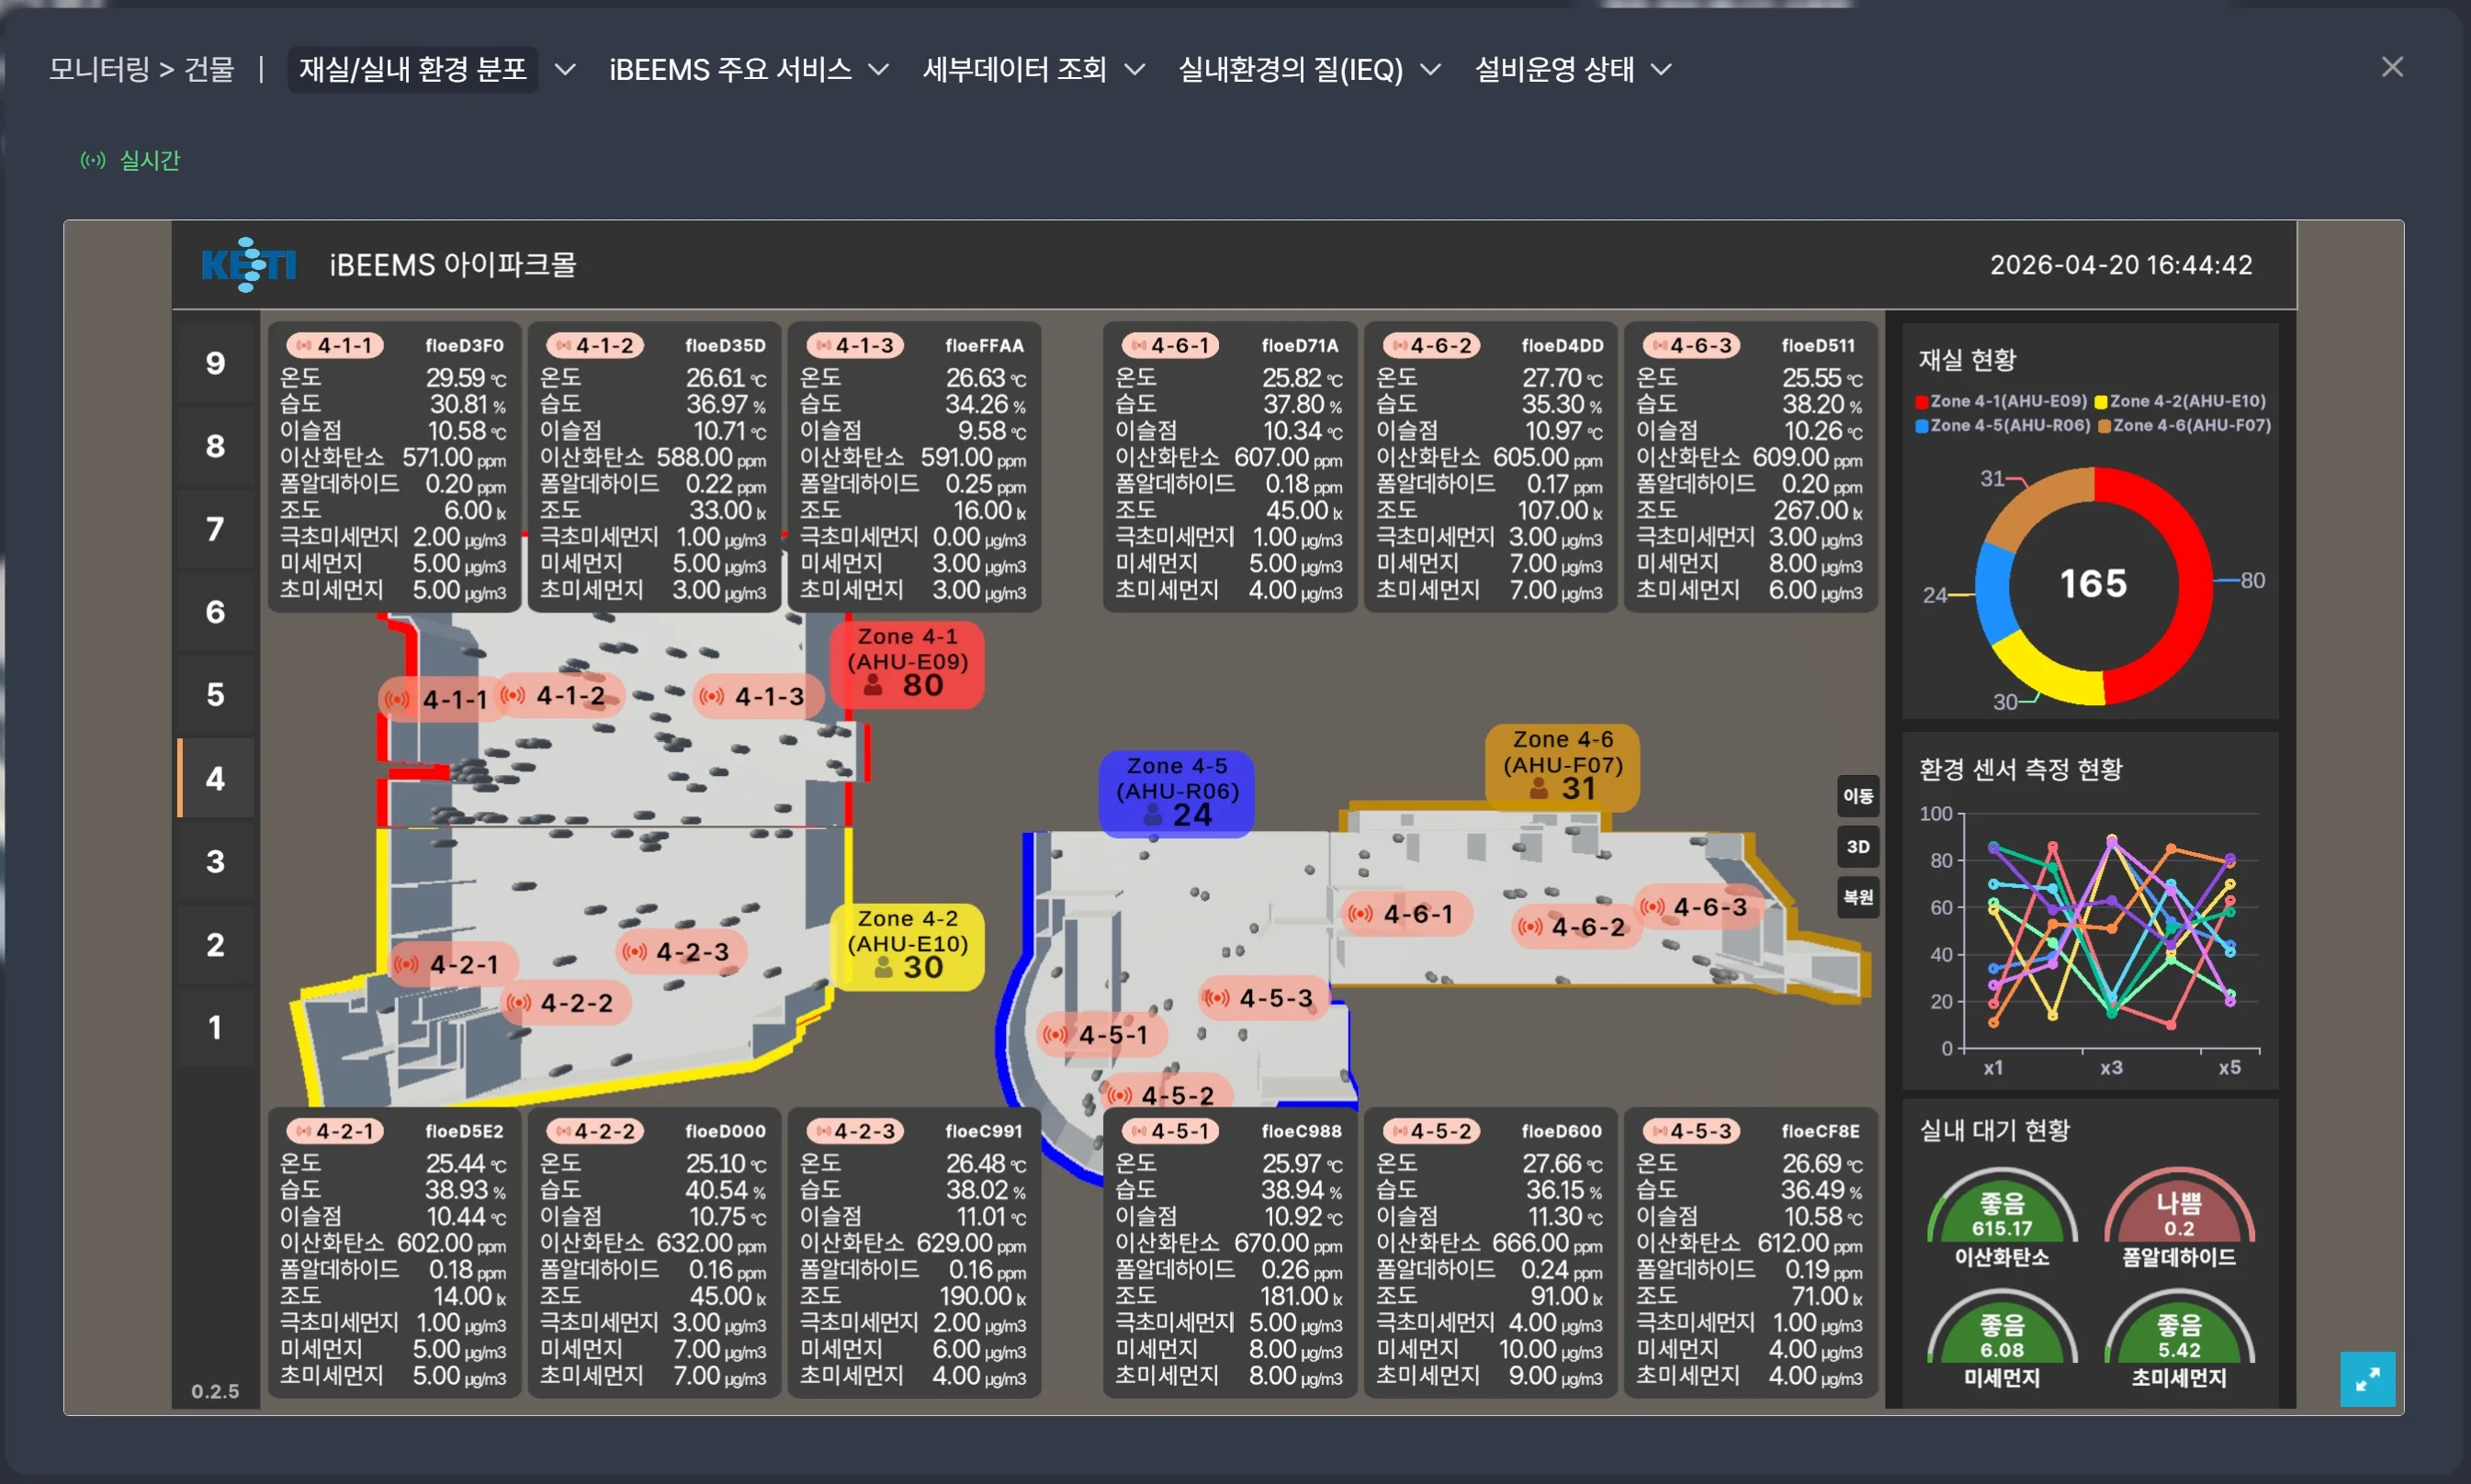The height and width of the screenshot is (1484, 2471).
Task: Click the 4-6-3 sensor card header badge
Action: 1691,345
